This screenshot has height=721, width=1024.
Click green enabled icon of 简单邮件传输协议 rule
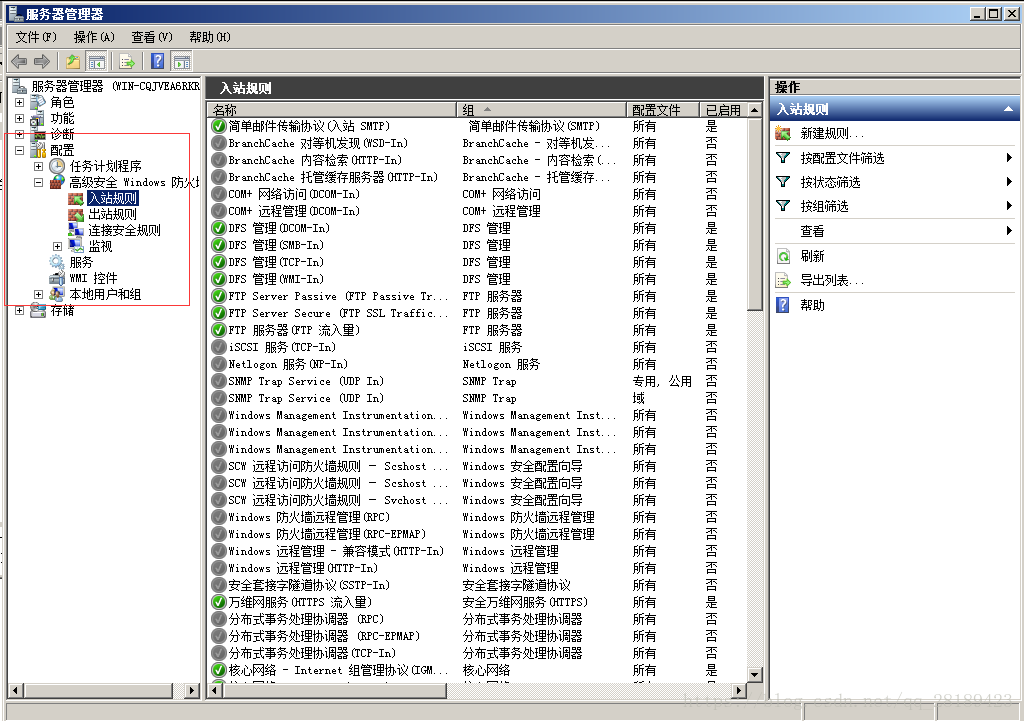coord(219,126)
